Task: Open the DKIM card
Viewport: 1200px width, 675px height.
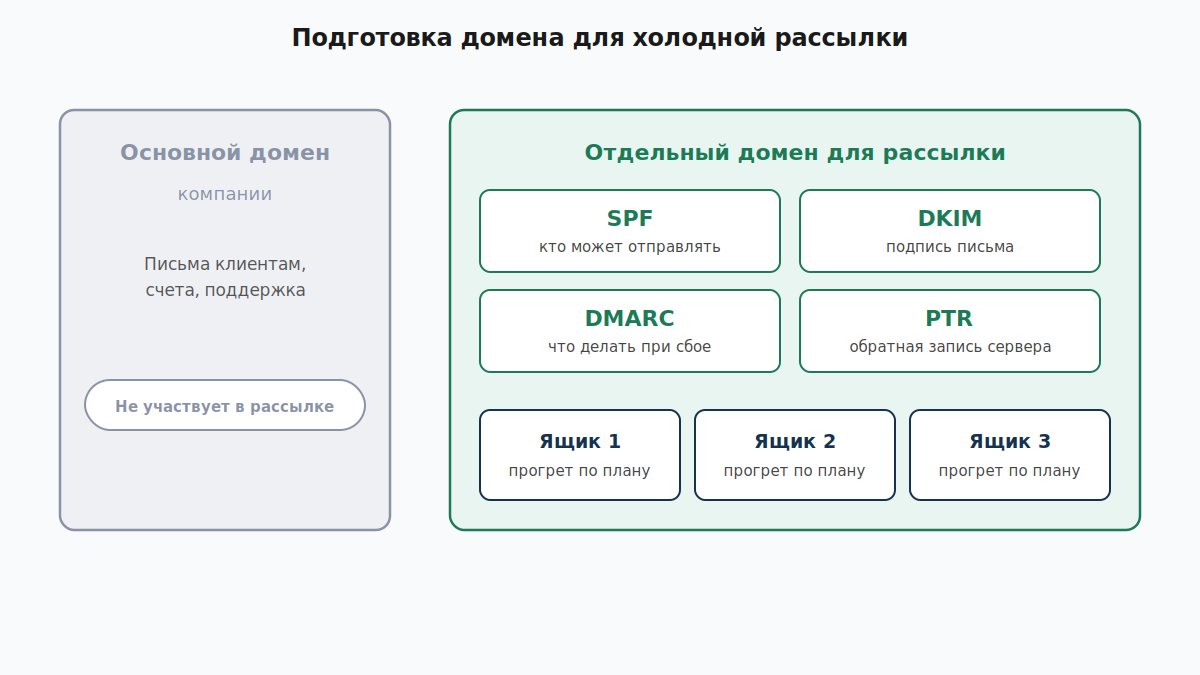Action: (x=950, y=231)
